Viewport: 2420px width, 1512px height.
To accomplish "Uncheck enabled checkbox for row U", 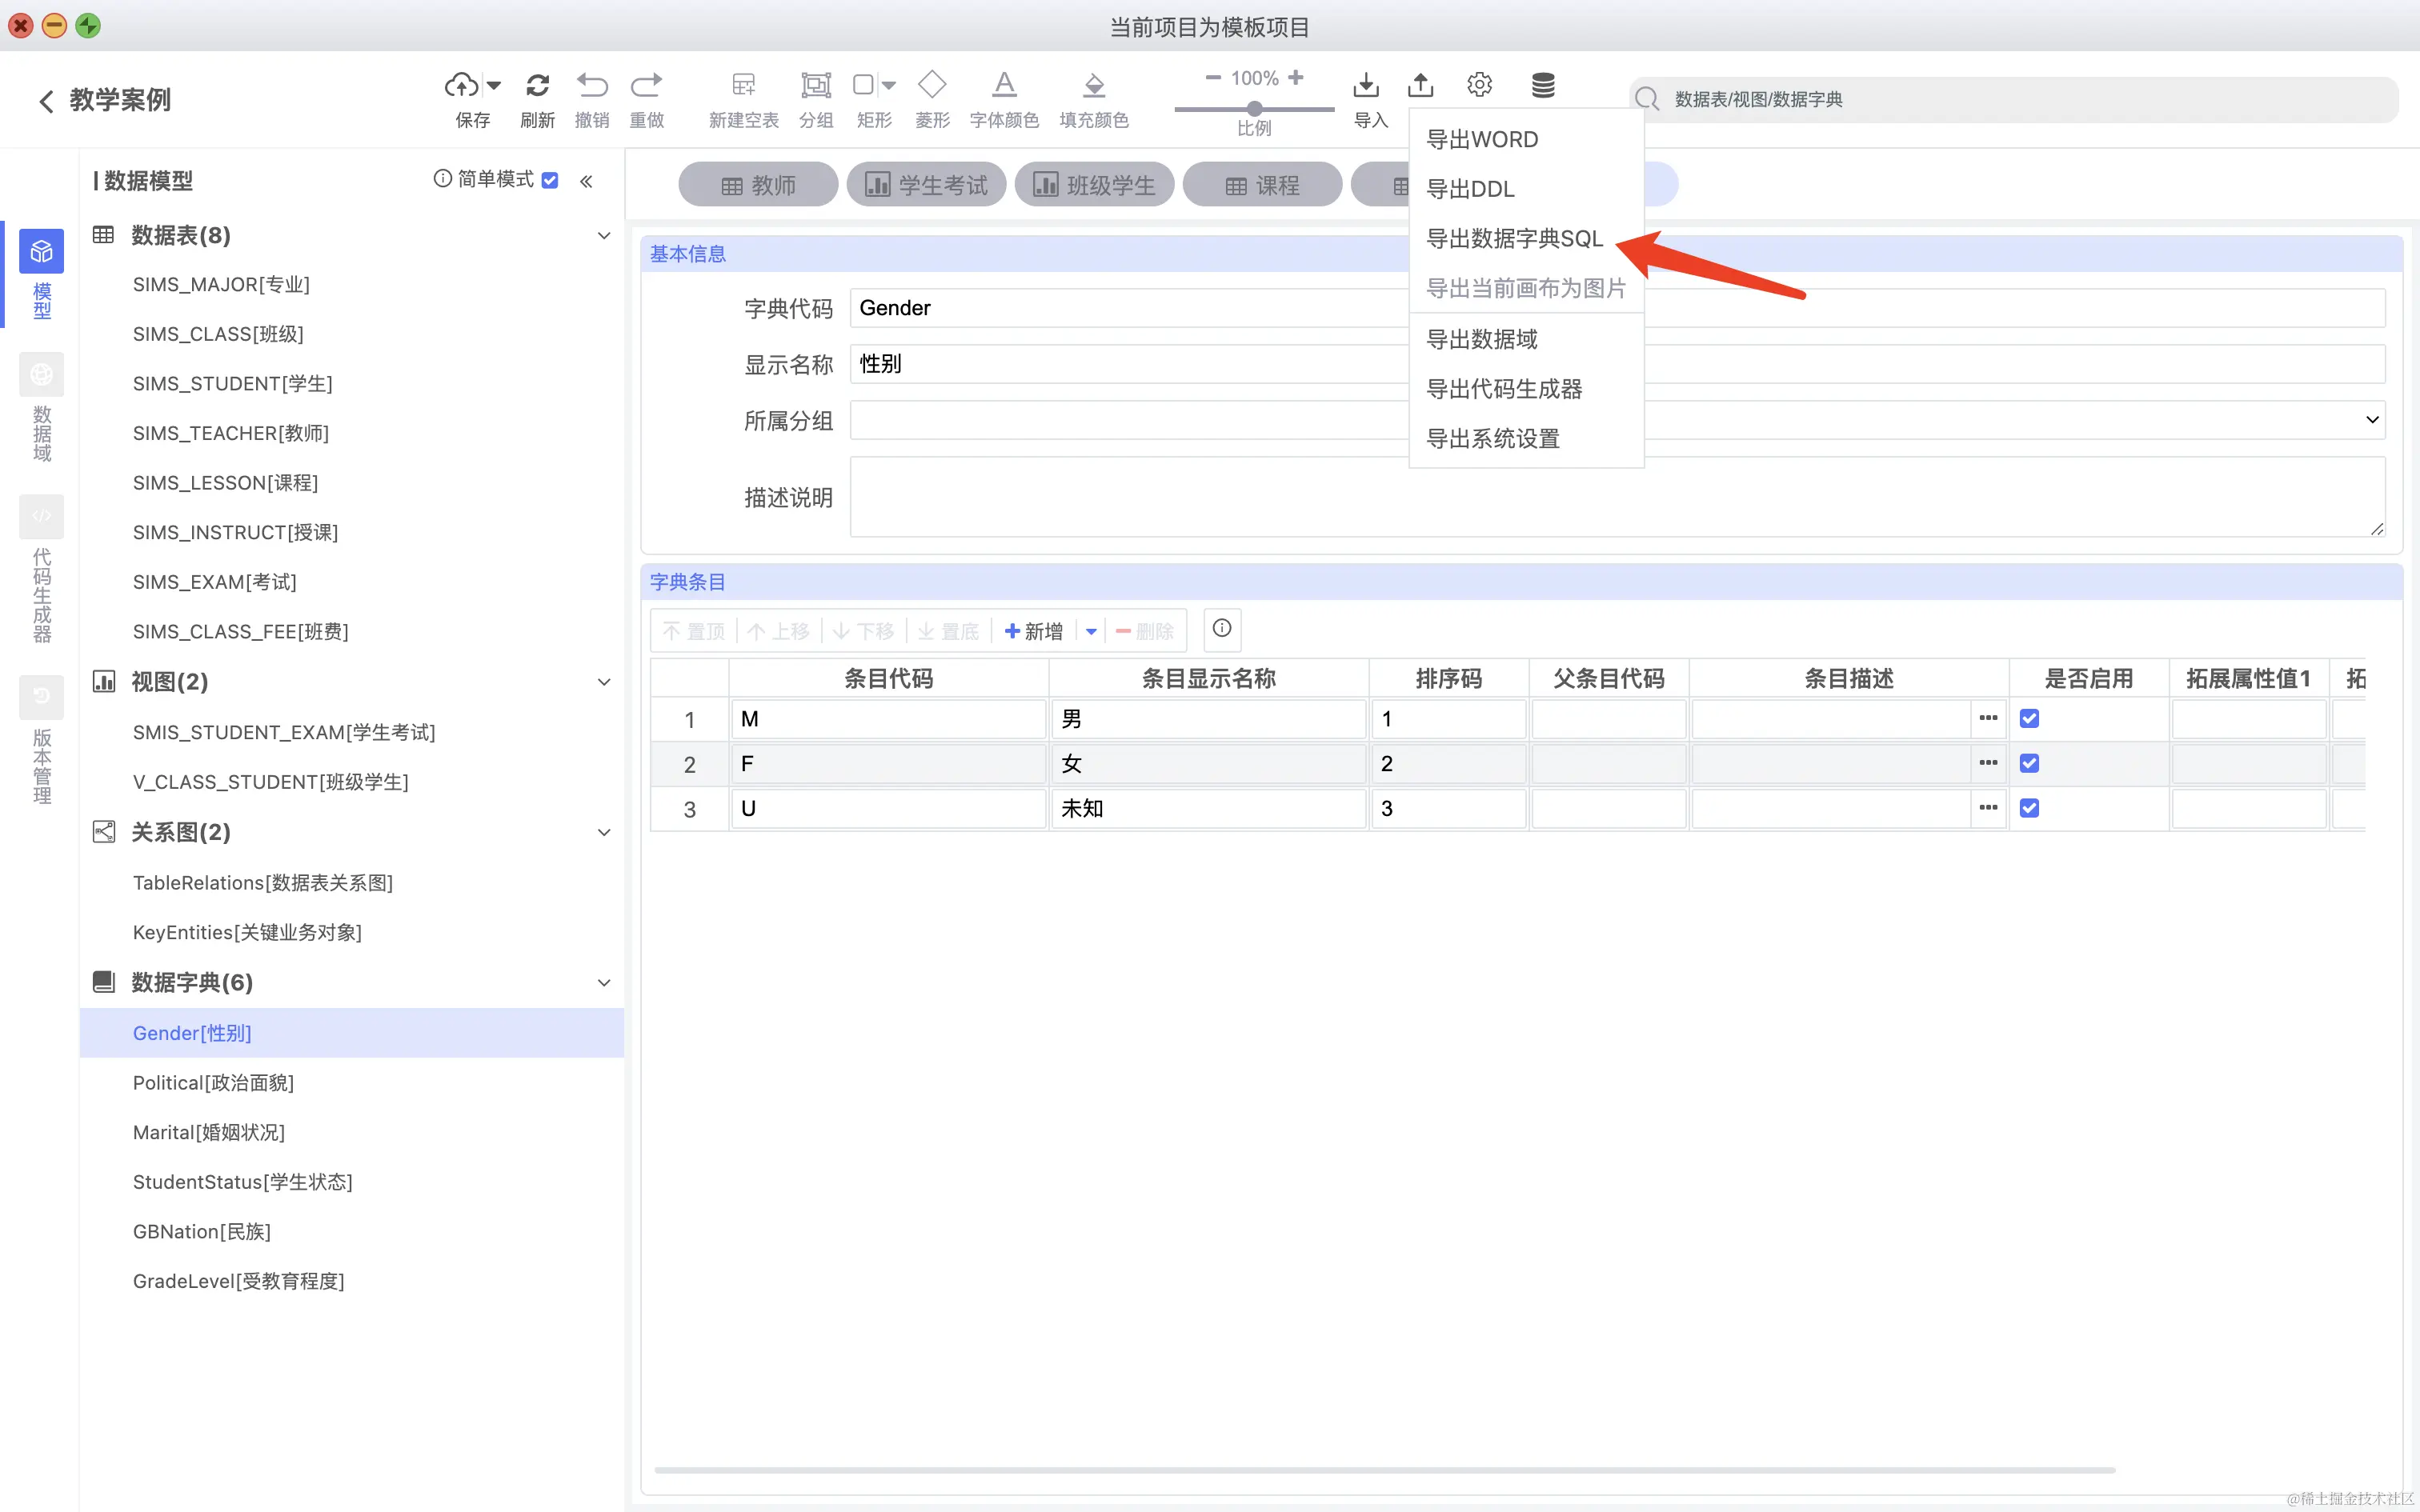I will click(x=2029, y=809).
